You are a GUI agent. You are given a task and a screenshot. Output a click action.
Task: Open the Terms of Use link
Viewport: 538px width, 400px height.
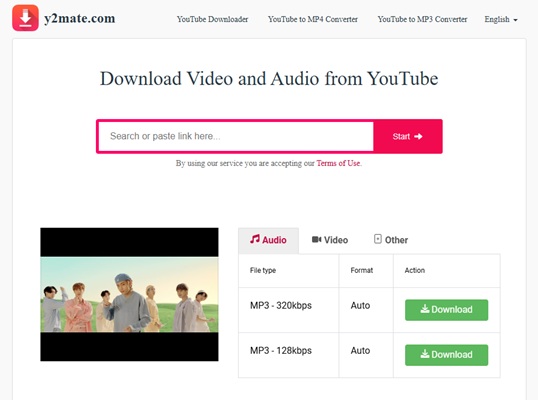[338, 163]
